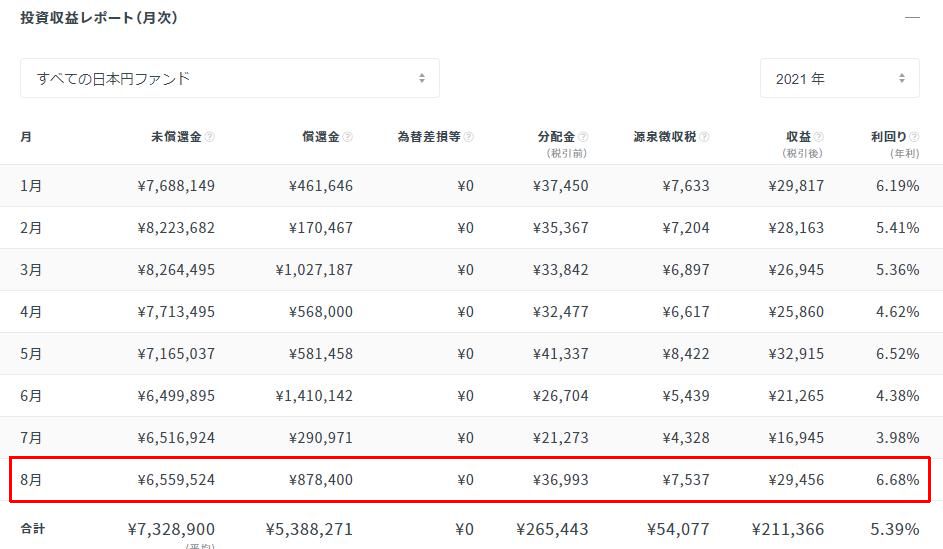Click the 未償還金 column header

click(x=176, y=137)
